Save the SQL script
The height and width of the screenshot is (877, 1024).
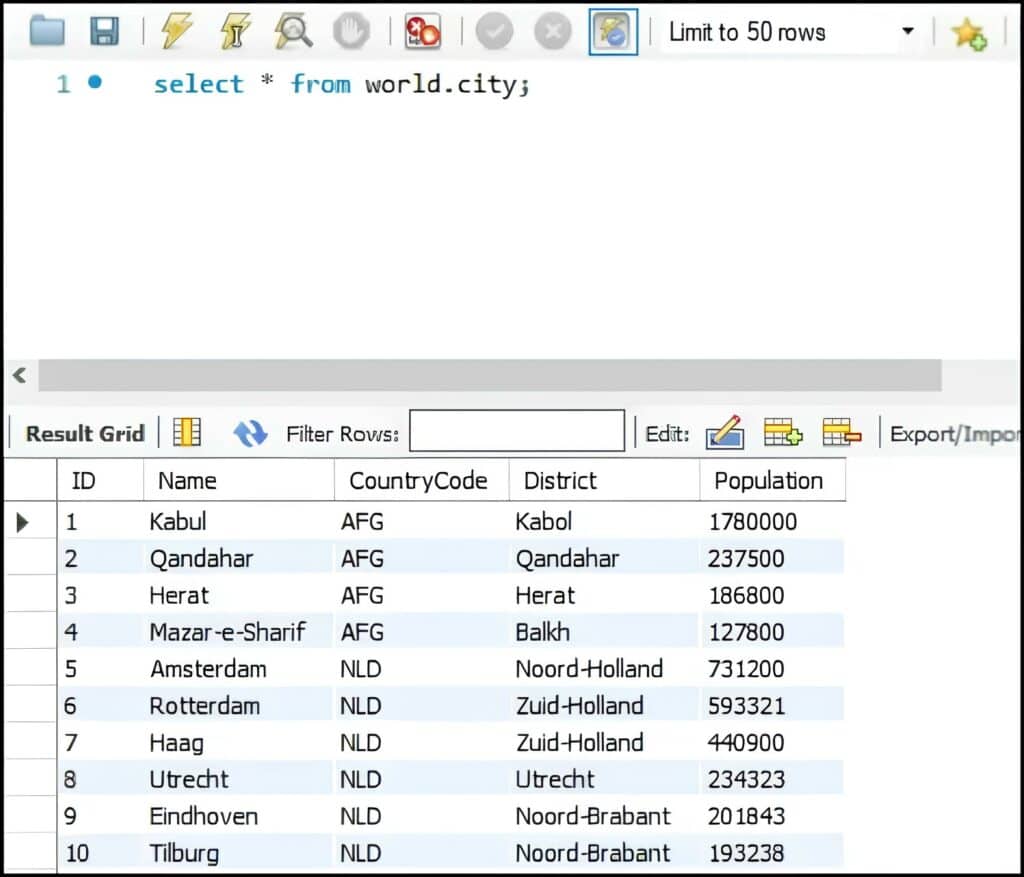pos(106,31)
